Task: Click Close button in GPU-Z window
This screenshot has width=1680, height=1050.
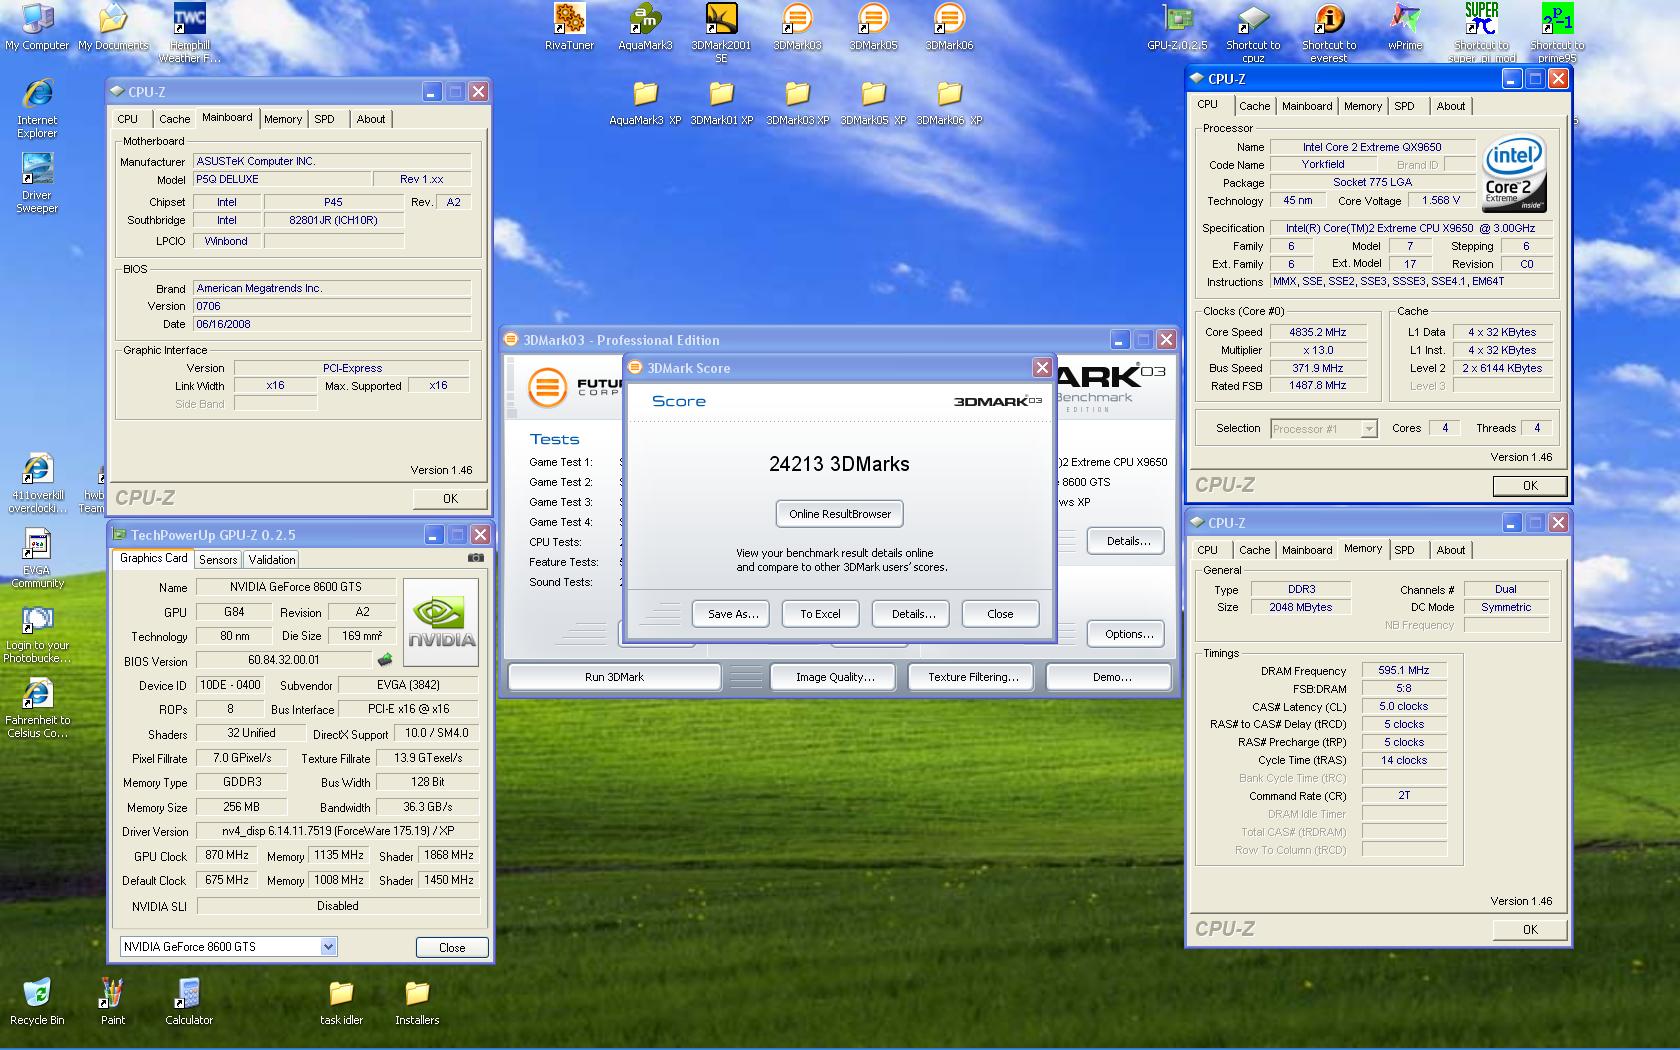Action: tap(452, 947)
